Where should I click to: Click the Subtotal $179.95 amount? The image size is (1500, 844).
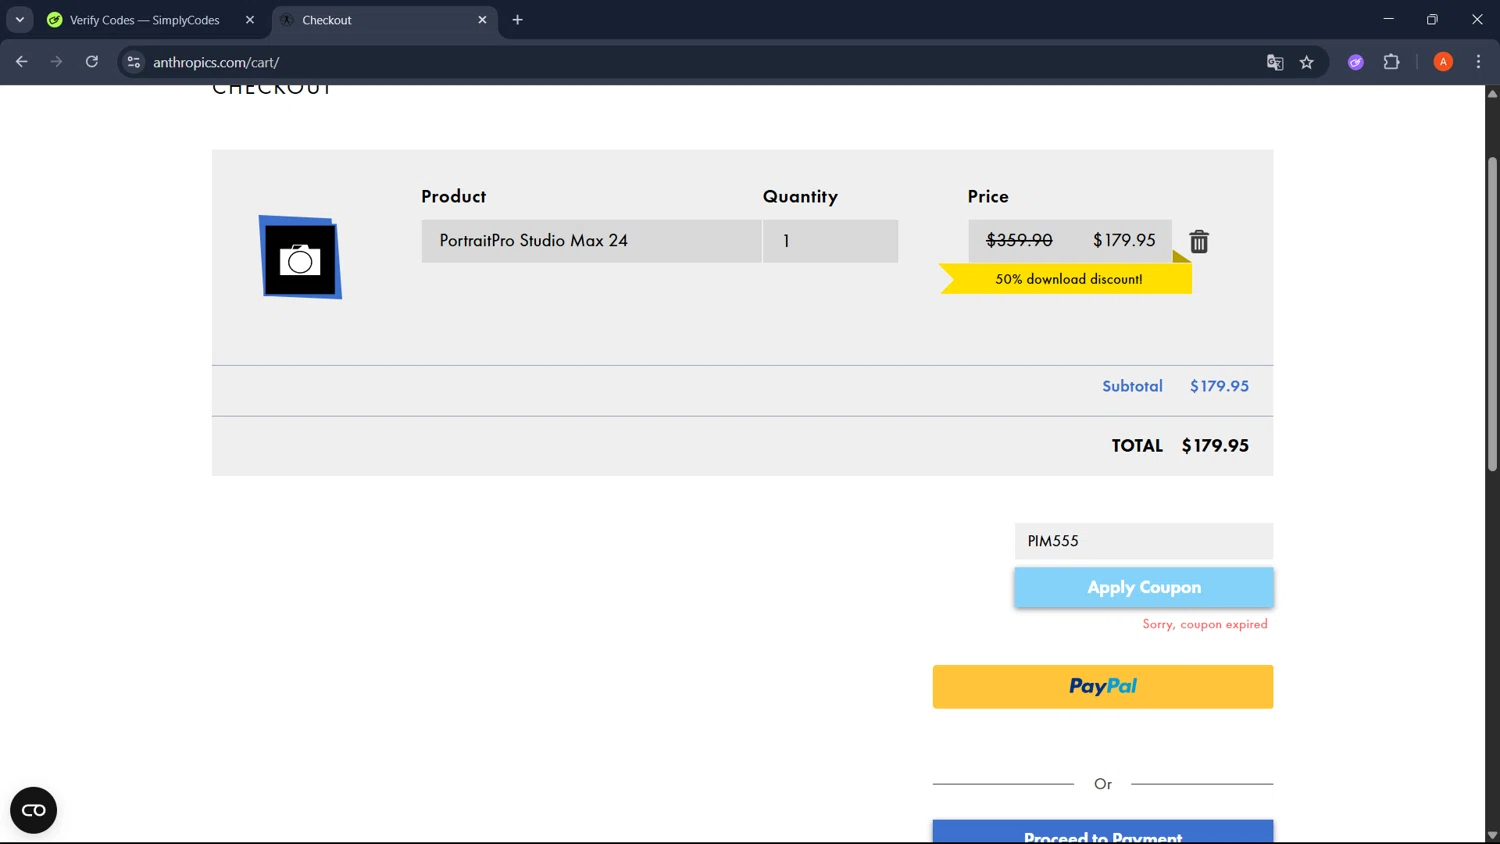point(1219,386)
